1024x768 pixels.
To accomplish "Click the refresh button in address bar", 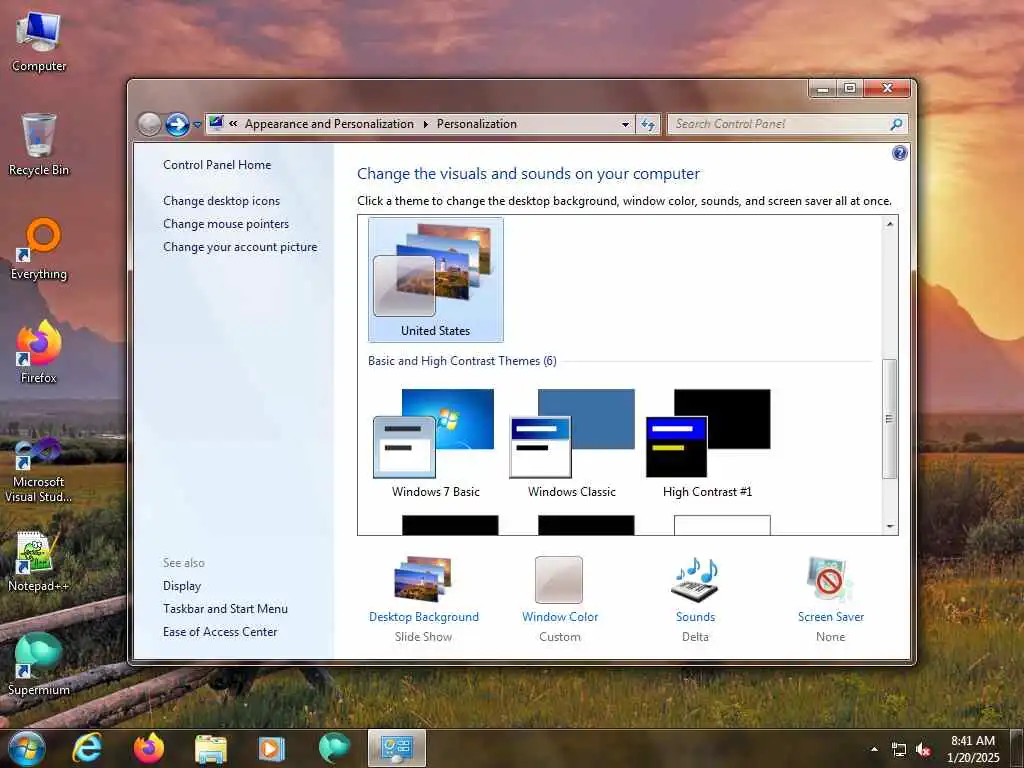I will click(648, 124).
